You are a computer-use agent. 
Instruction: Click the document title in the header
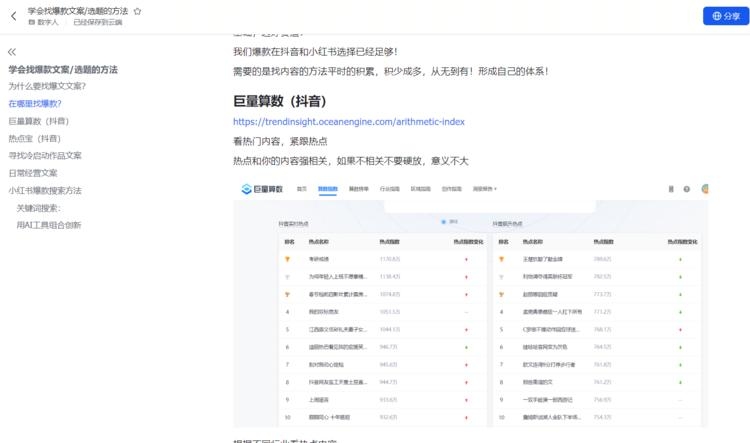77,11
